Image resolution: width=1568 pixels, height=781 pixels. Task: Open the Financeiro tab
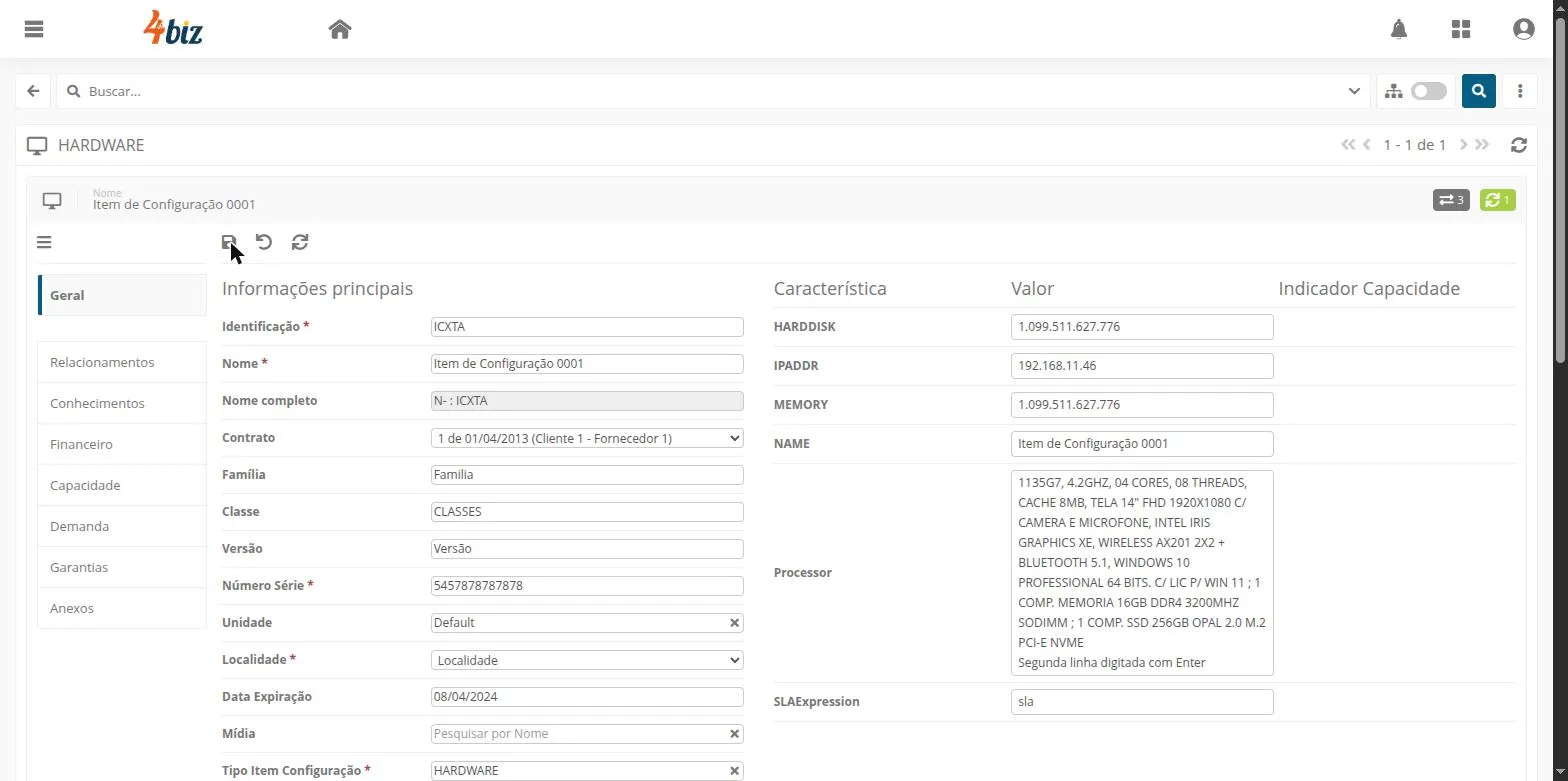click(122, 444)
